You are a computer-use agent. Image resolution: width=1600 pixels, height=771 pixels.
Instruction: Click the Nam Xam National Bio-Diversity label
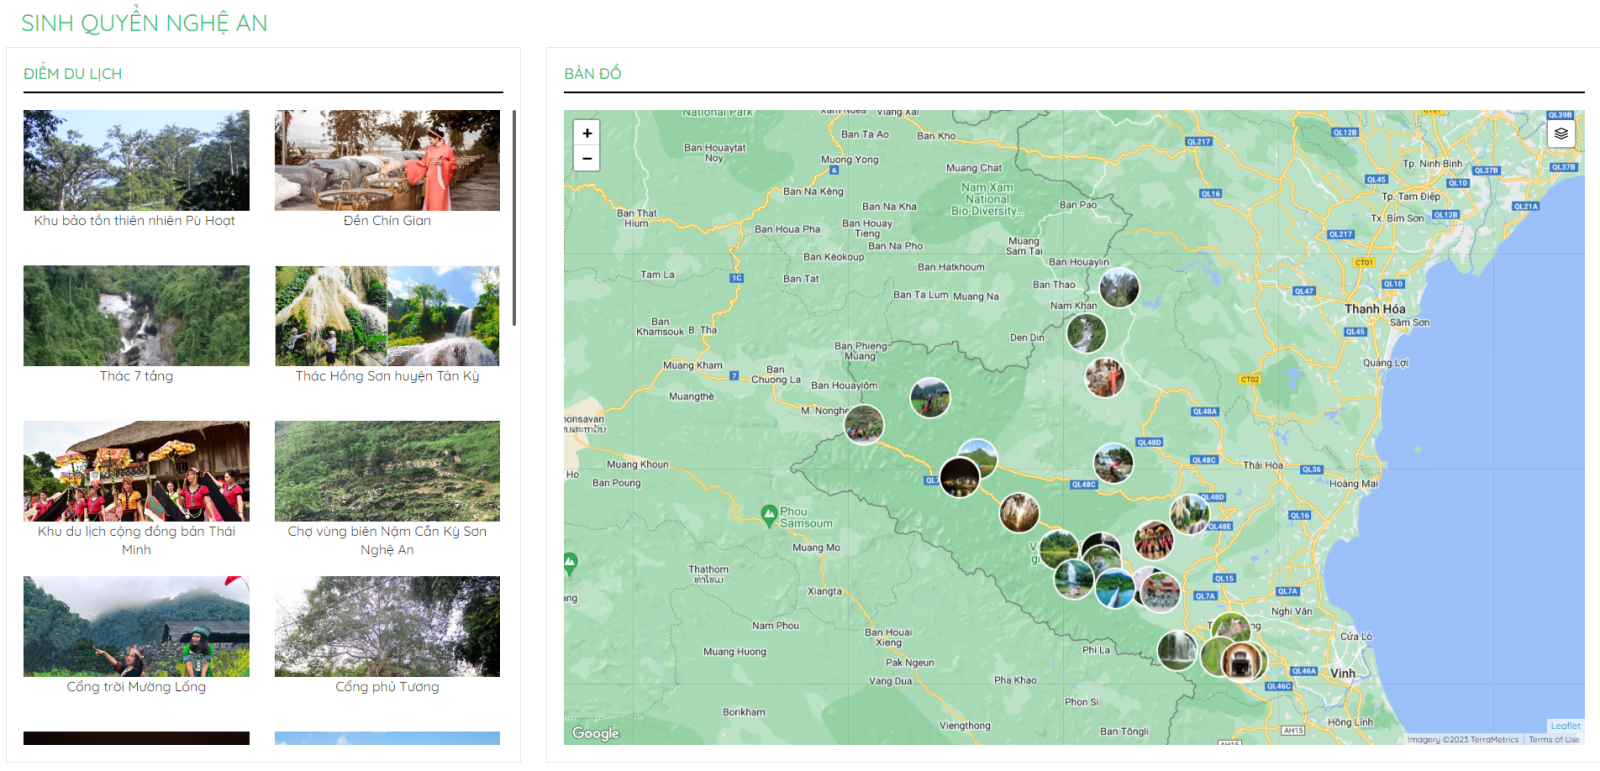click(987, 199)
